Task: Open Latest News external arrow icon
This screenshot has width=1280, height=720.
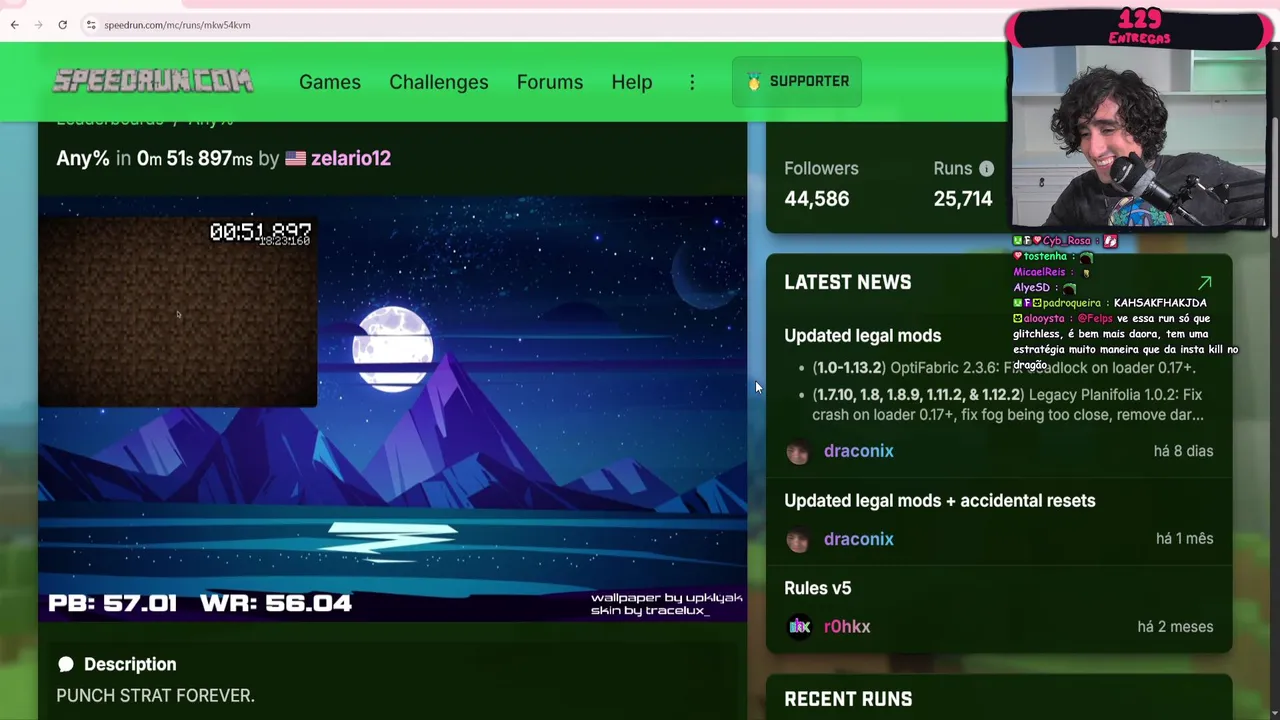Action: (1205, 283)
